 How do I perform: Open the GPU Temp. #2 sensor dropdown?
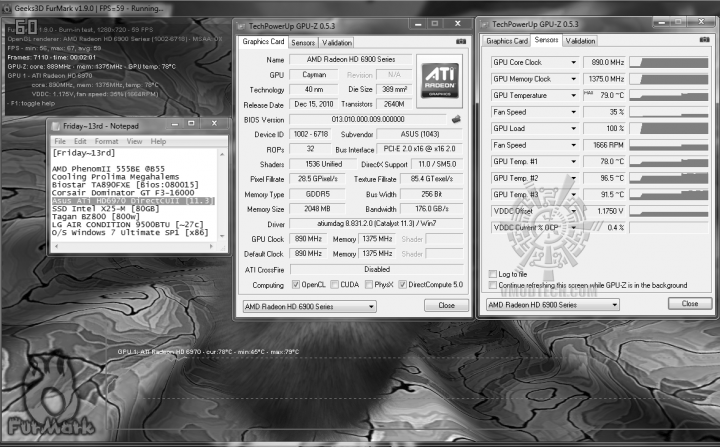pyautogui.click(x=574, y=178)
